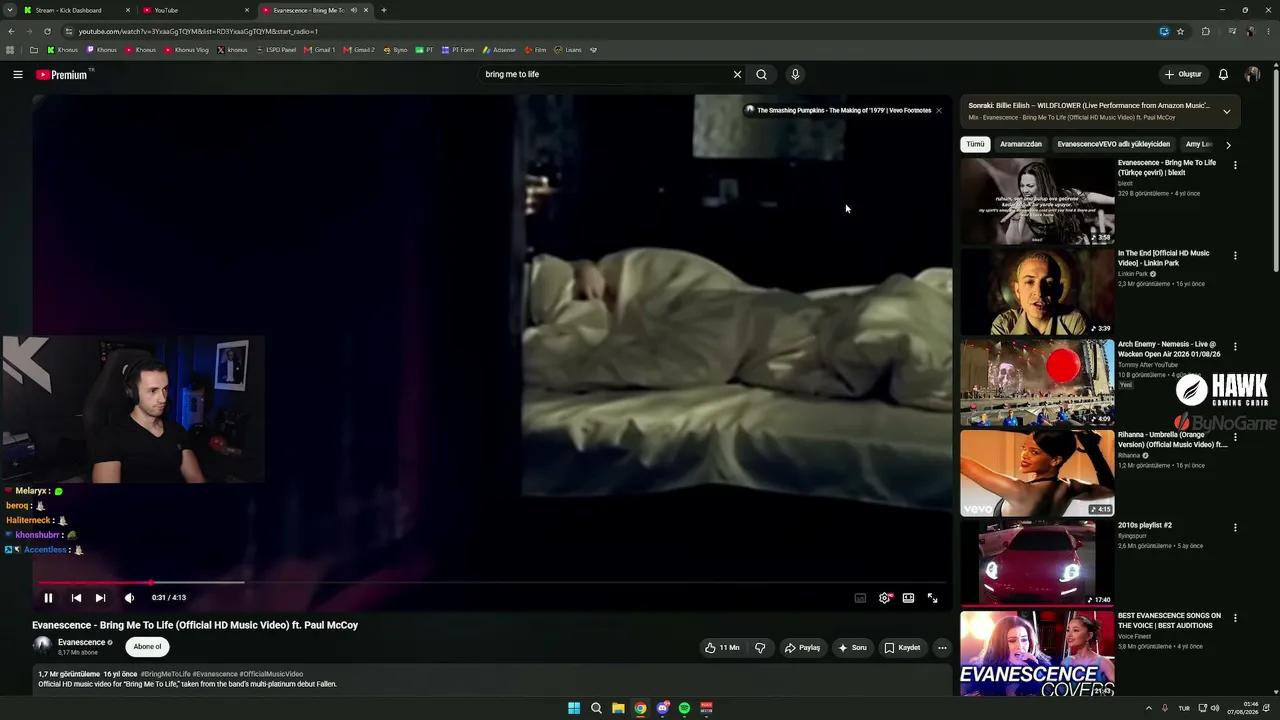Open options for In The End video

[x=1235, y=256]
